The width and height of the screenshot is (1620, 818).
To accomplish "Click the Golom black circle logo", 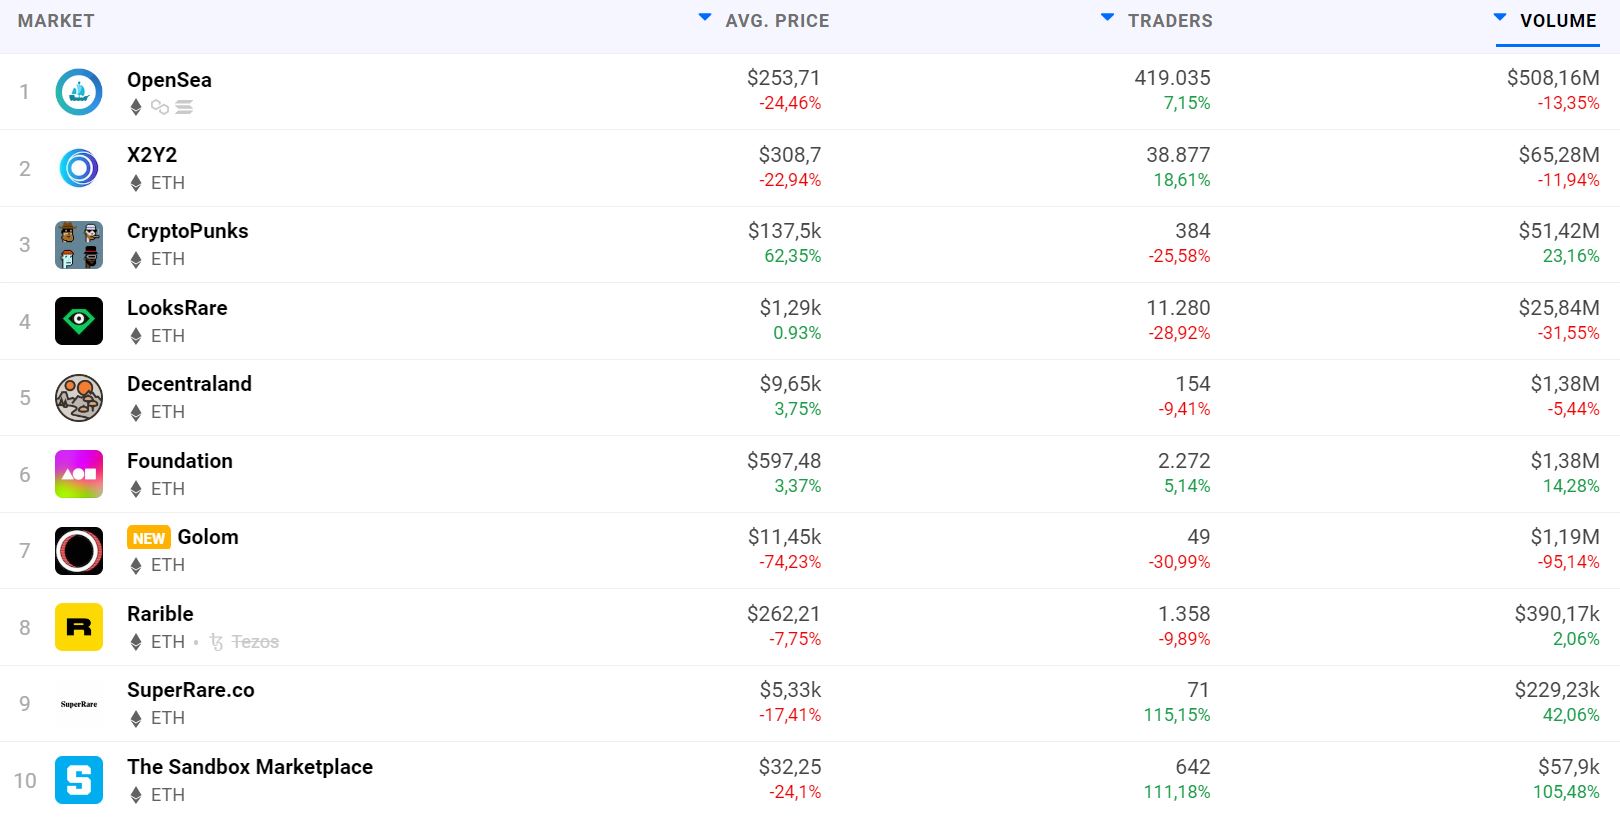I will (x=79, y=551).
